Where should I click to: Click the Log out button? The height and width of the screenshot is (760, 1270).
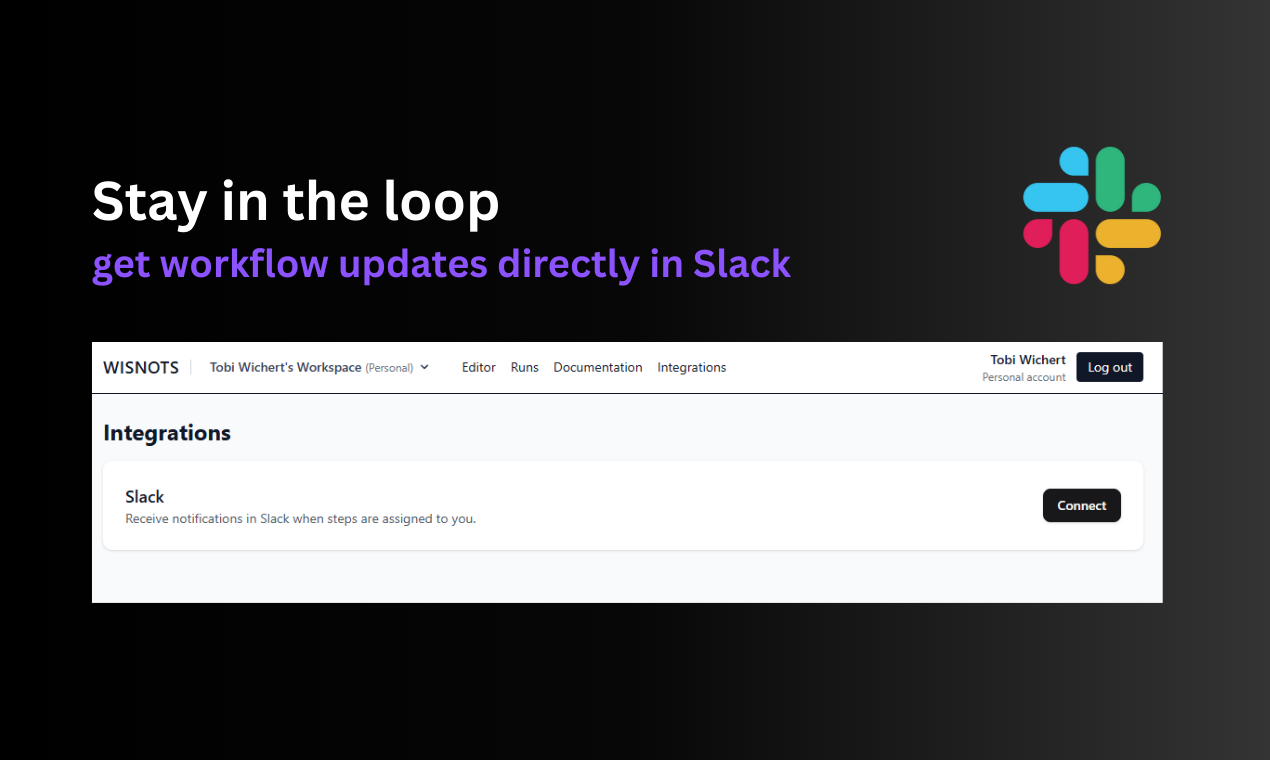(x=1110, y=367)
